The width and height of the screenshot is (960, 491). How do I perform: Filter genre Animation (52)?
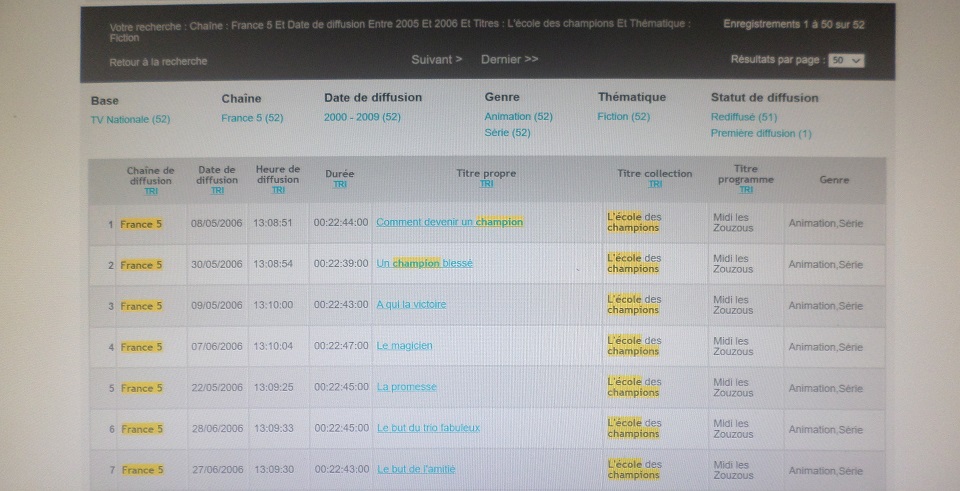[519, 116]
